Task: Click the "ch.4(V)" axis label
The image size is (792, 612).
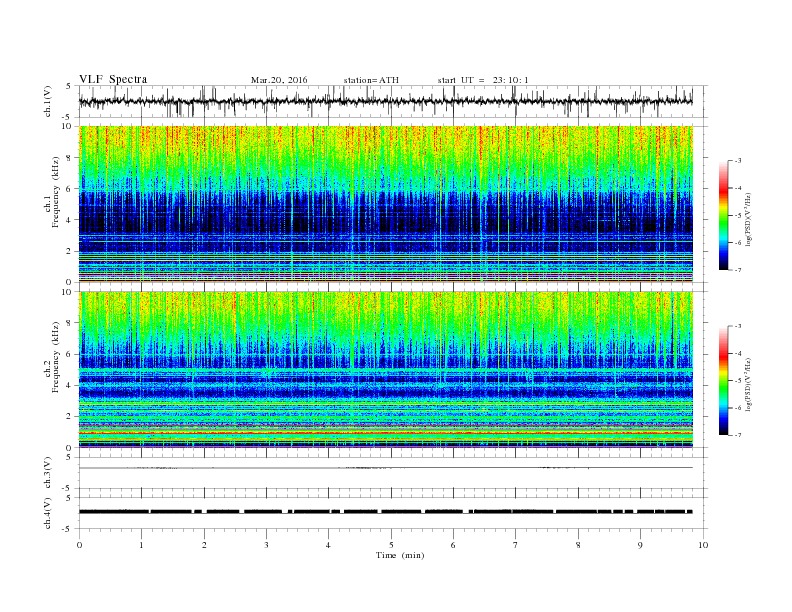Action: point(48,513)
